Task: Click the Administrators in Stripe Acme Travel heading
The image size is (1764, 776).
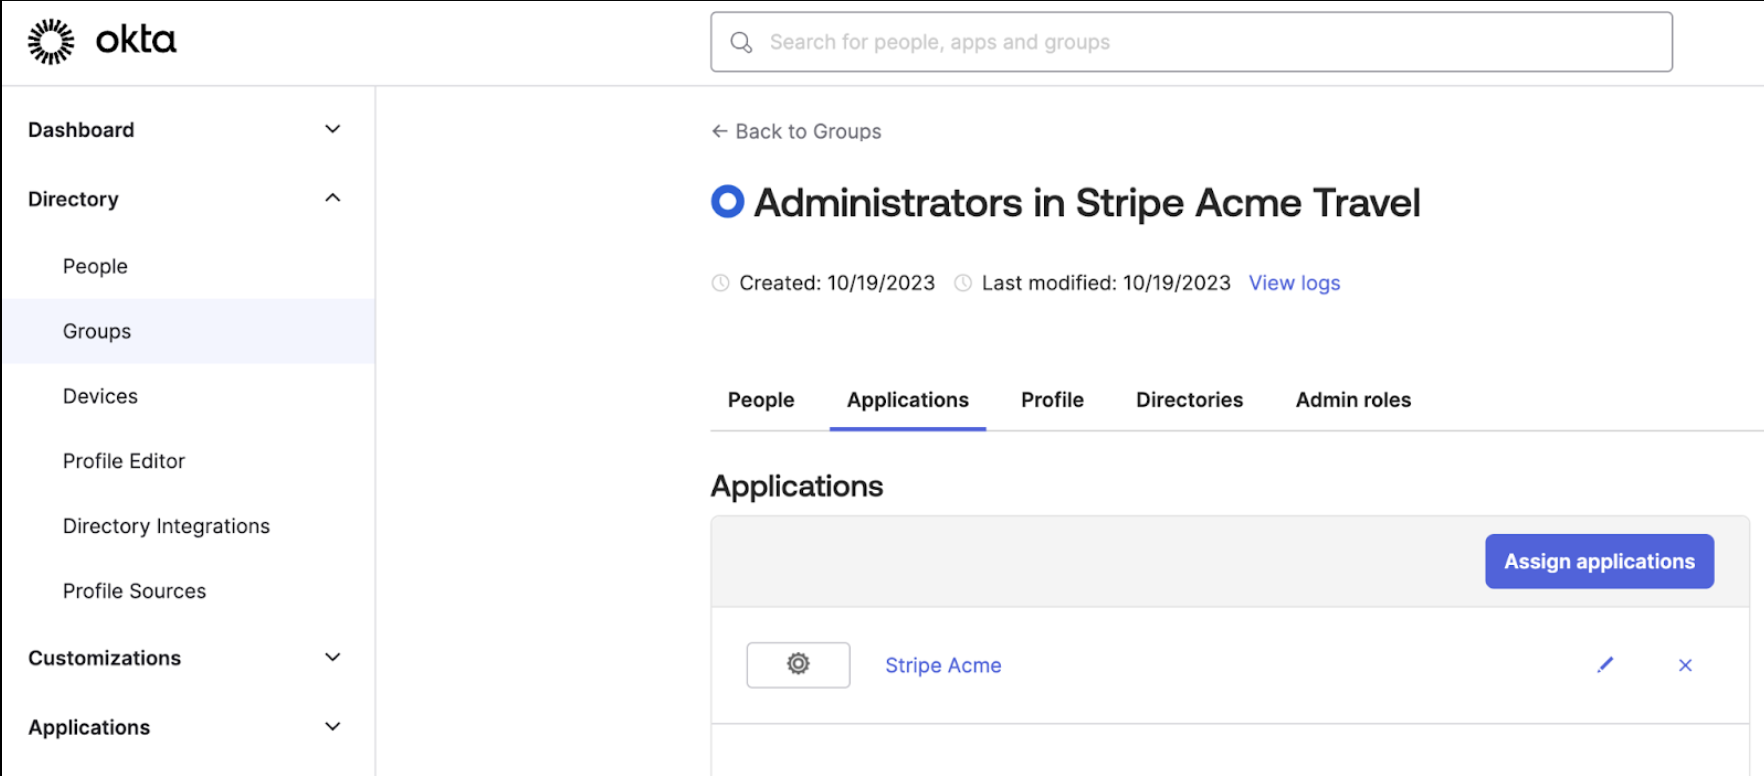Action: (1087, 203)
